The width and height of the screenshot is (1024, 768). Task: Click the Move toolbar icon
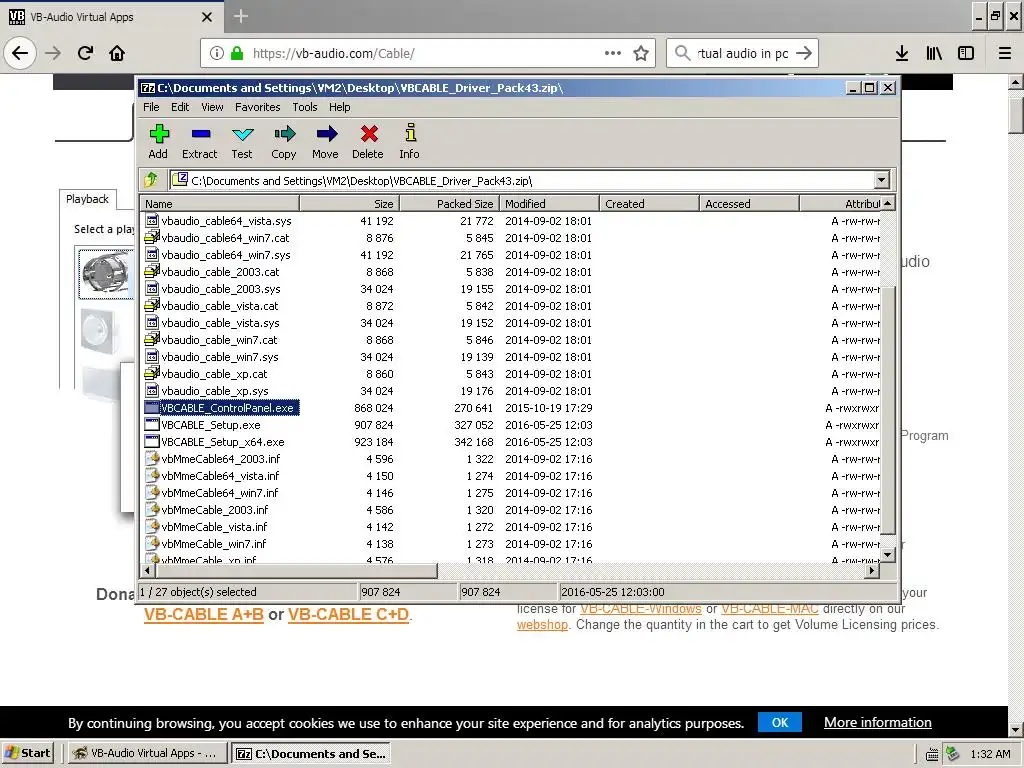coord(326,134)
